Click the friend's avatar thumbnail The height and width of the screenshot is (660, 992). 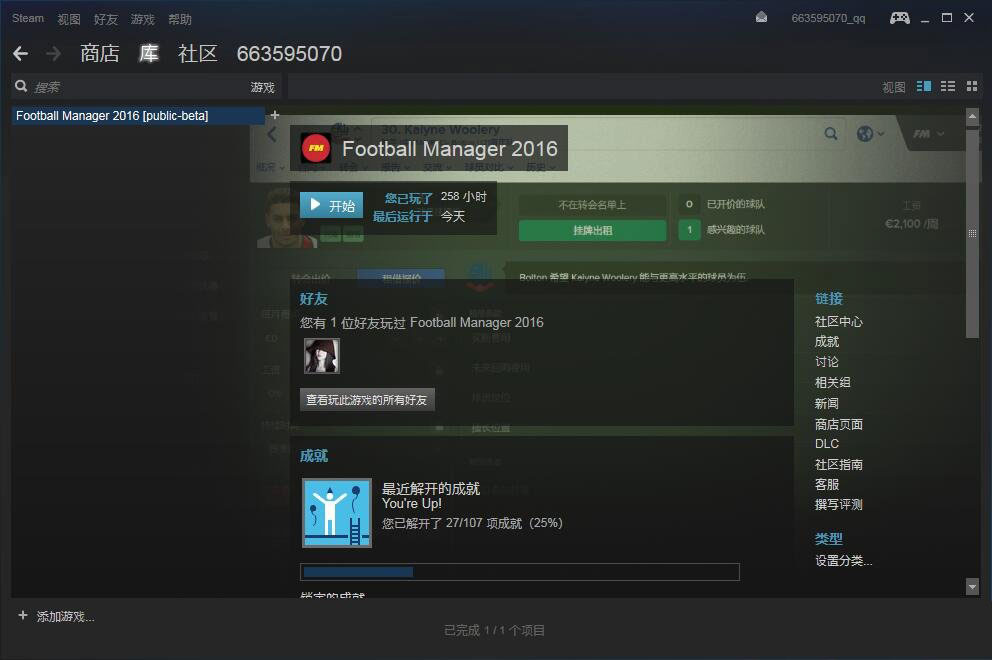(x=321, y=355)
